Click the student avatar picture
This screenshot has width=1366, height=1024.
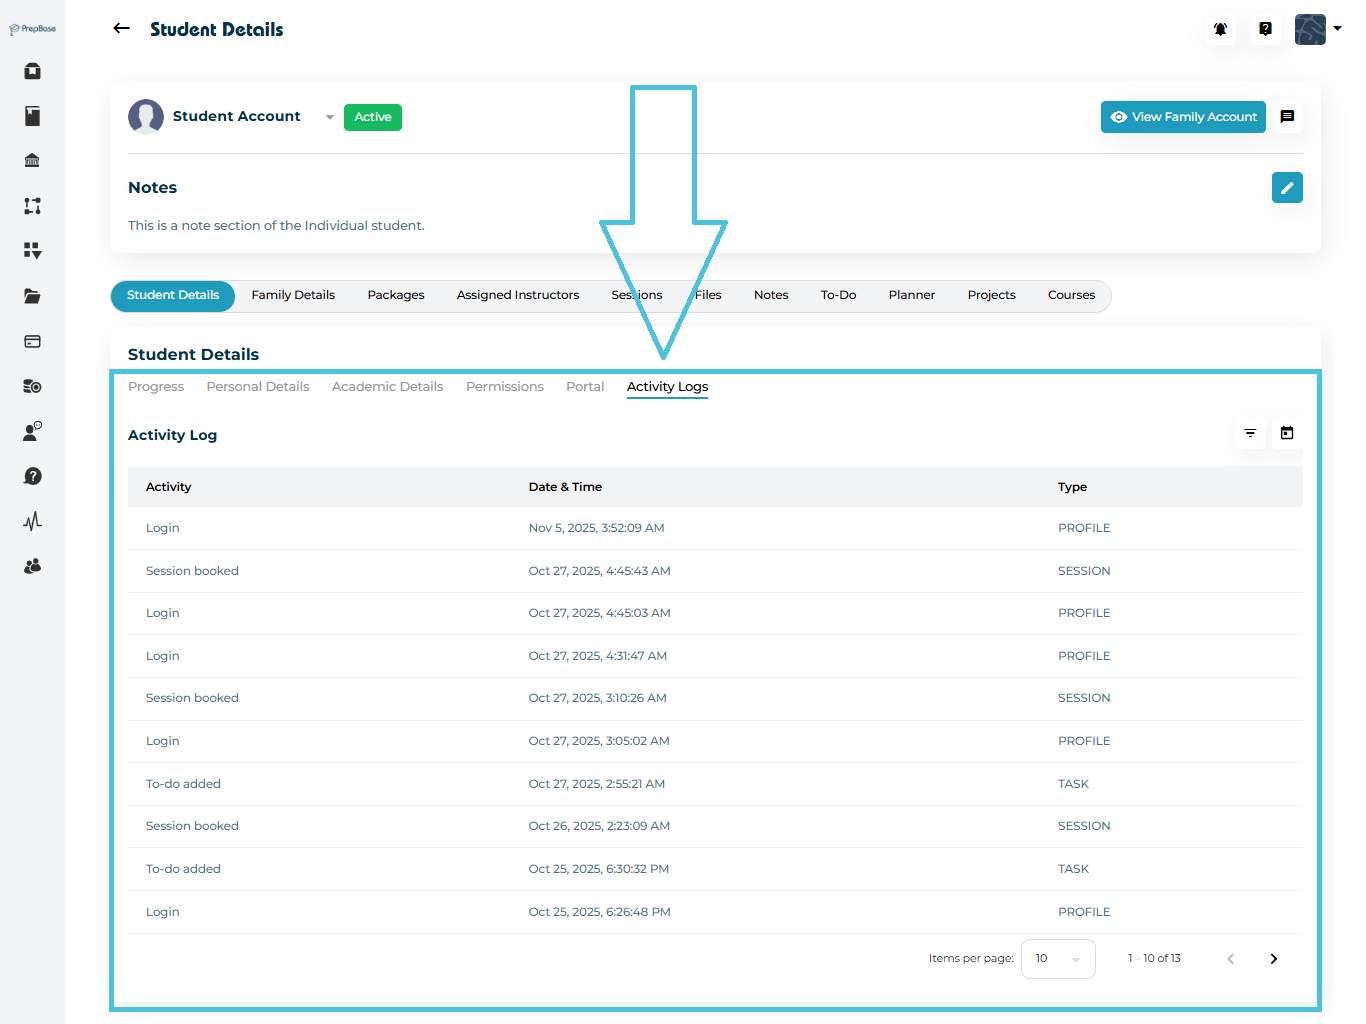pos(146,117)
